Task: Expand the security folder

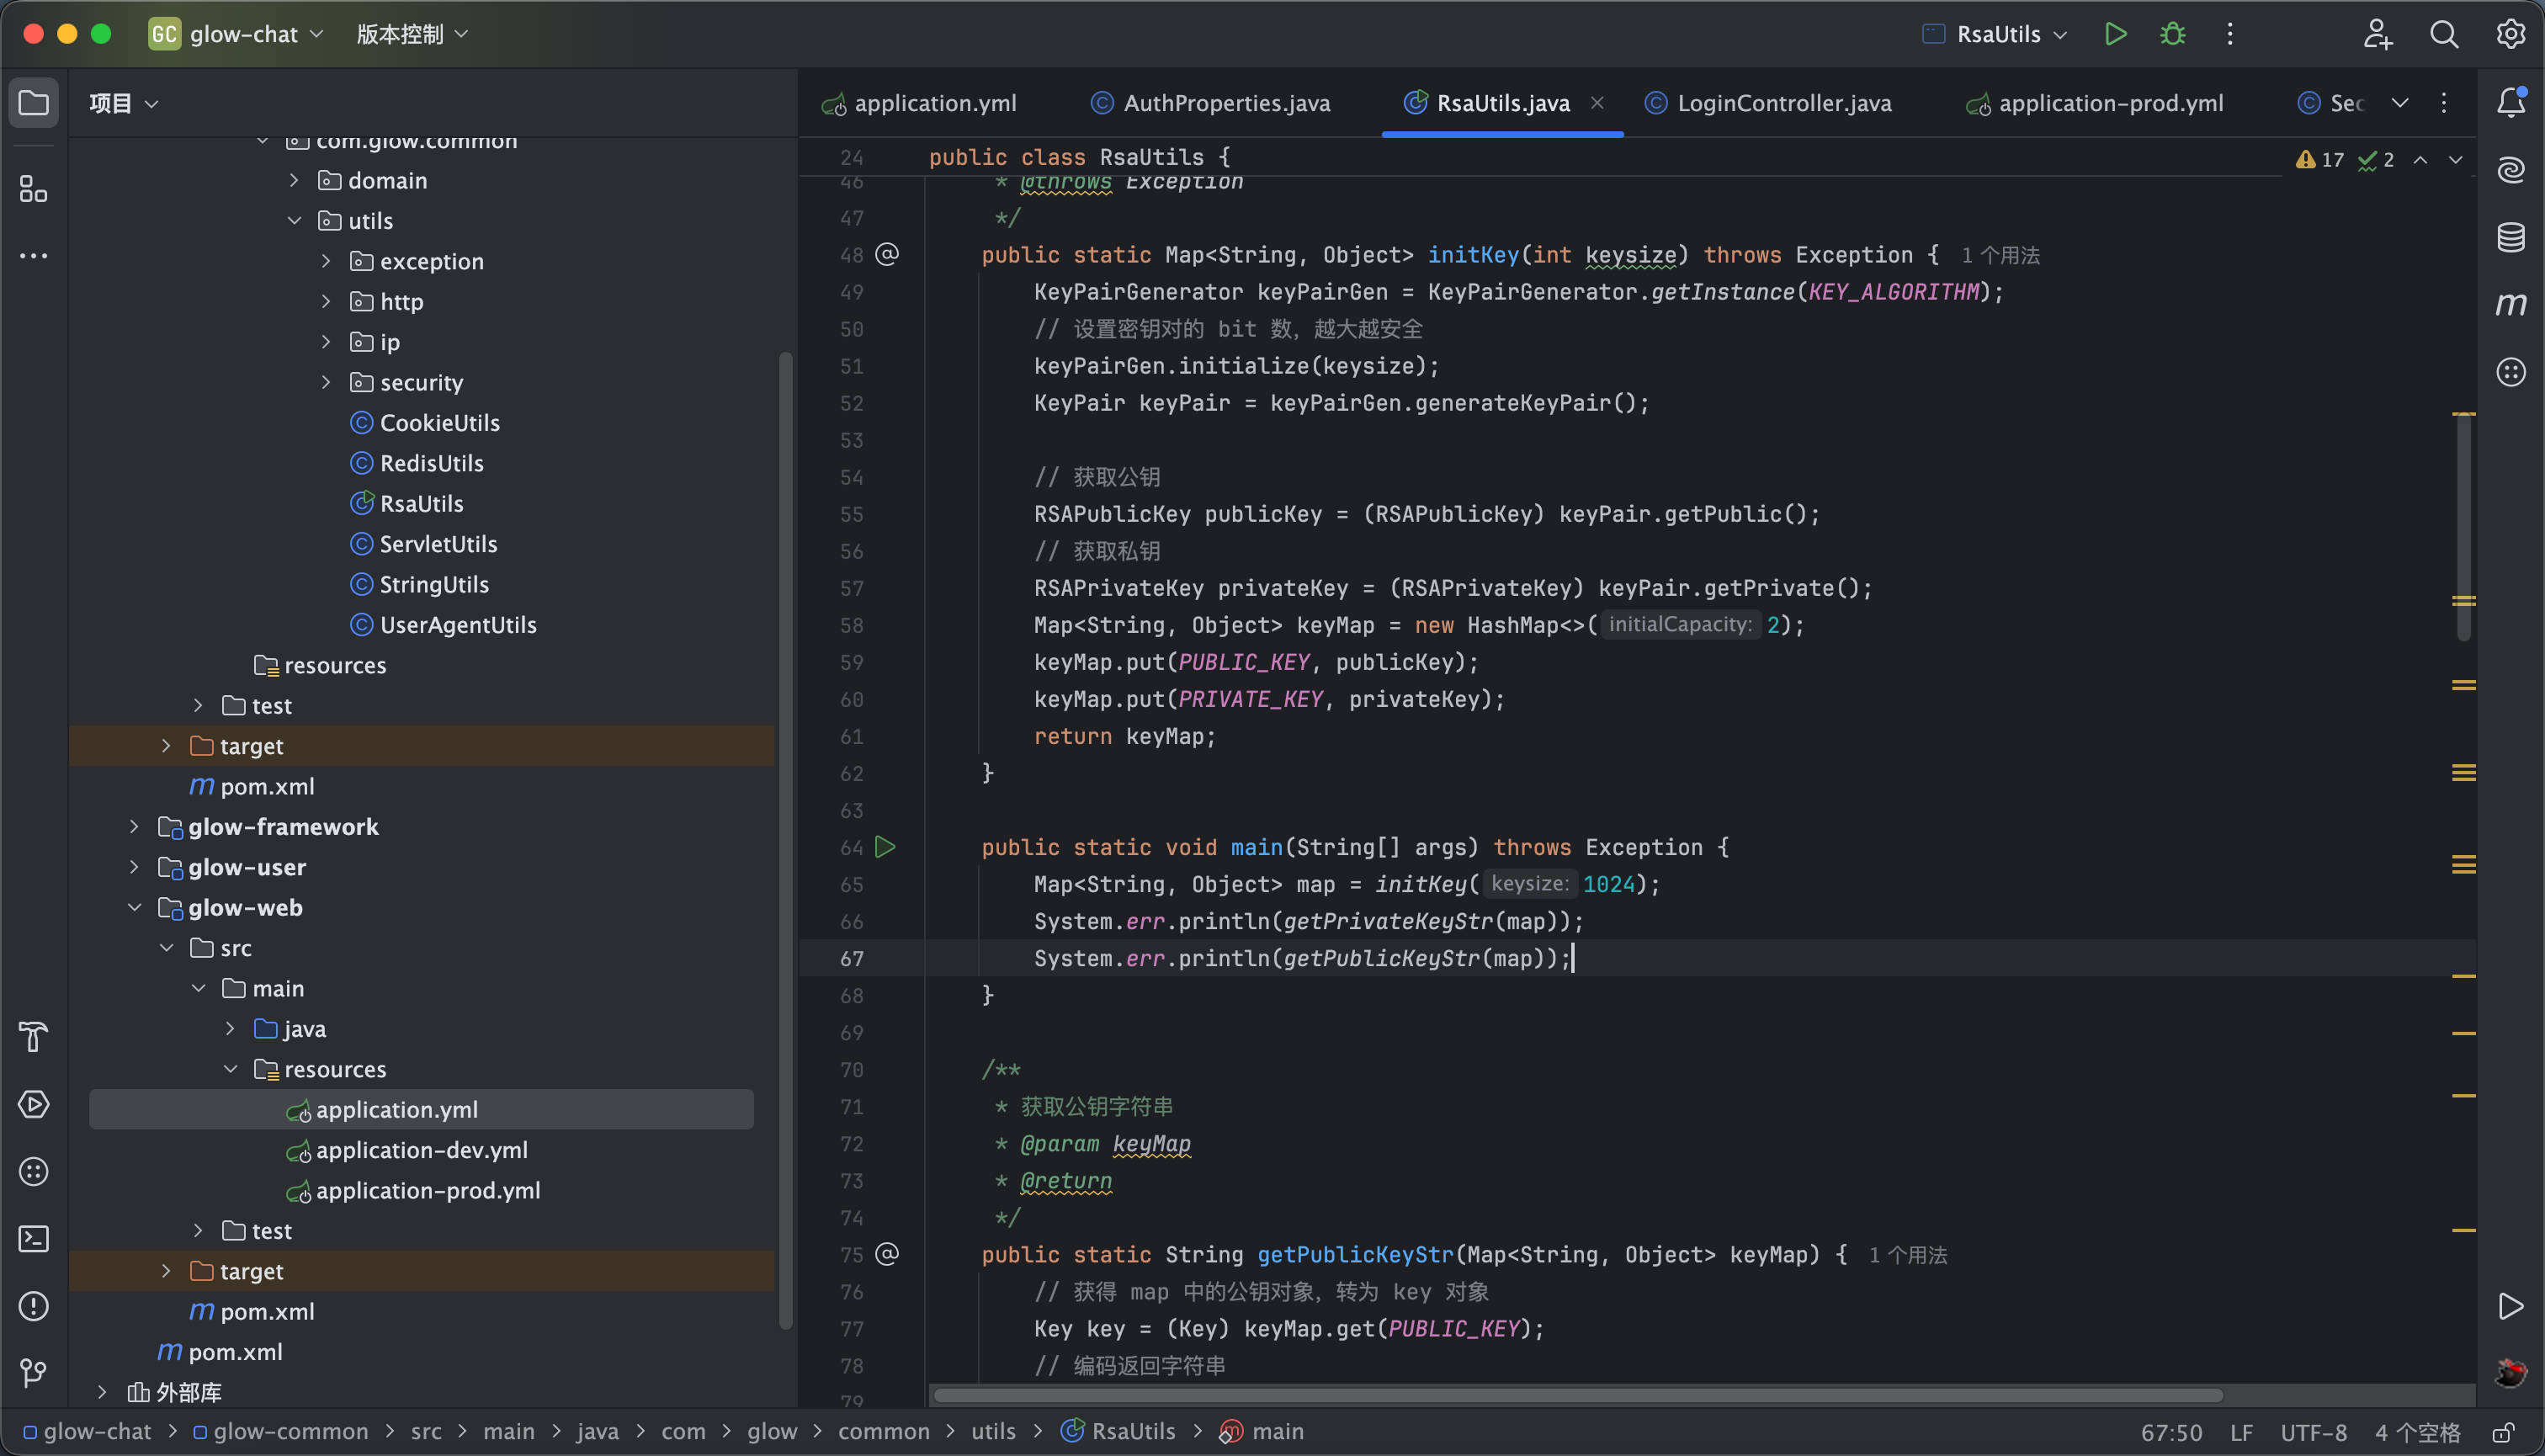Action: coord(326,382)
